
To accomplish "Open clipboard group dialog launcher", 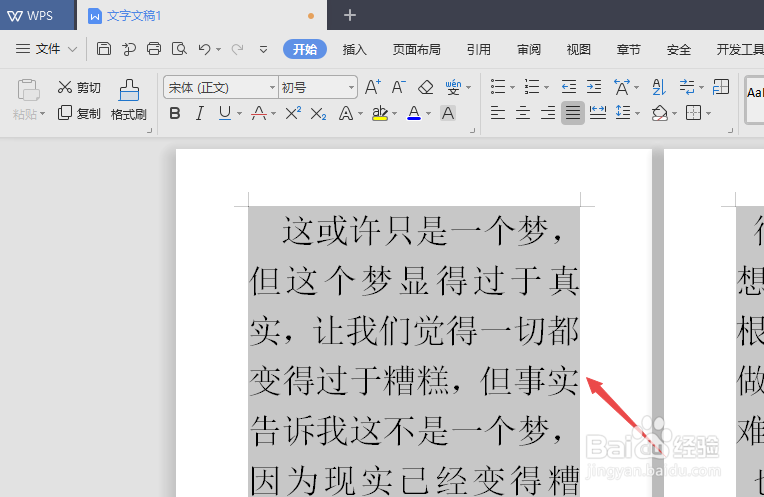I will tap(150, 131).
